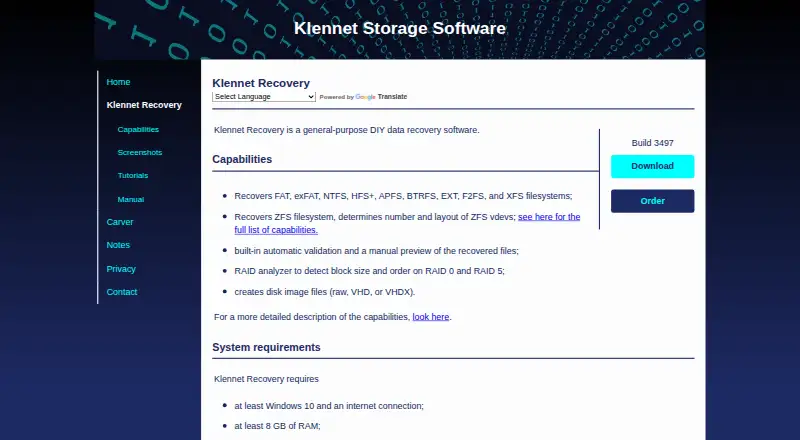Select Klennet Recovery in the sidebar

coord(144,105)
